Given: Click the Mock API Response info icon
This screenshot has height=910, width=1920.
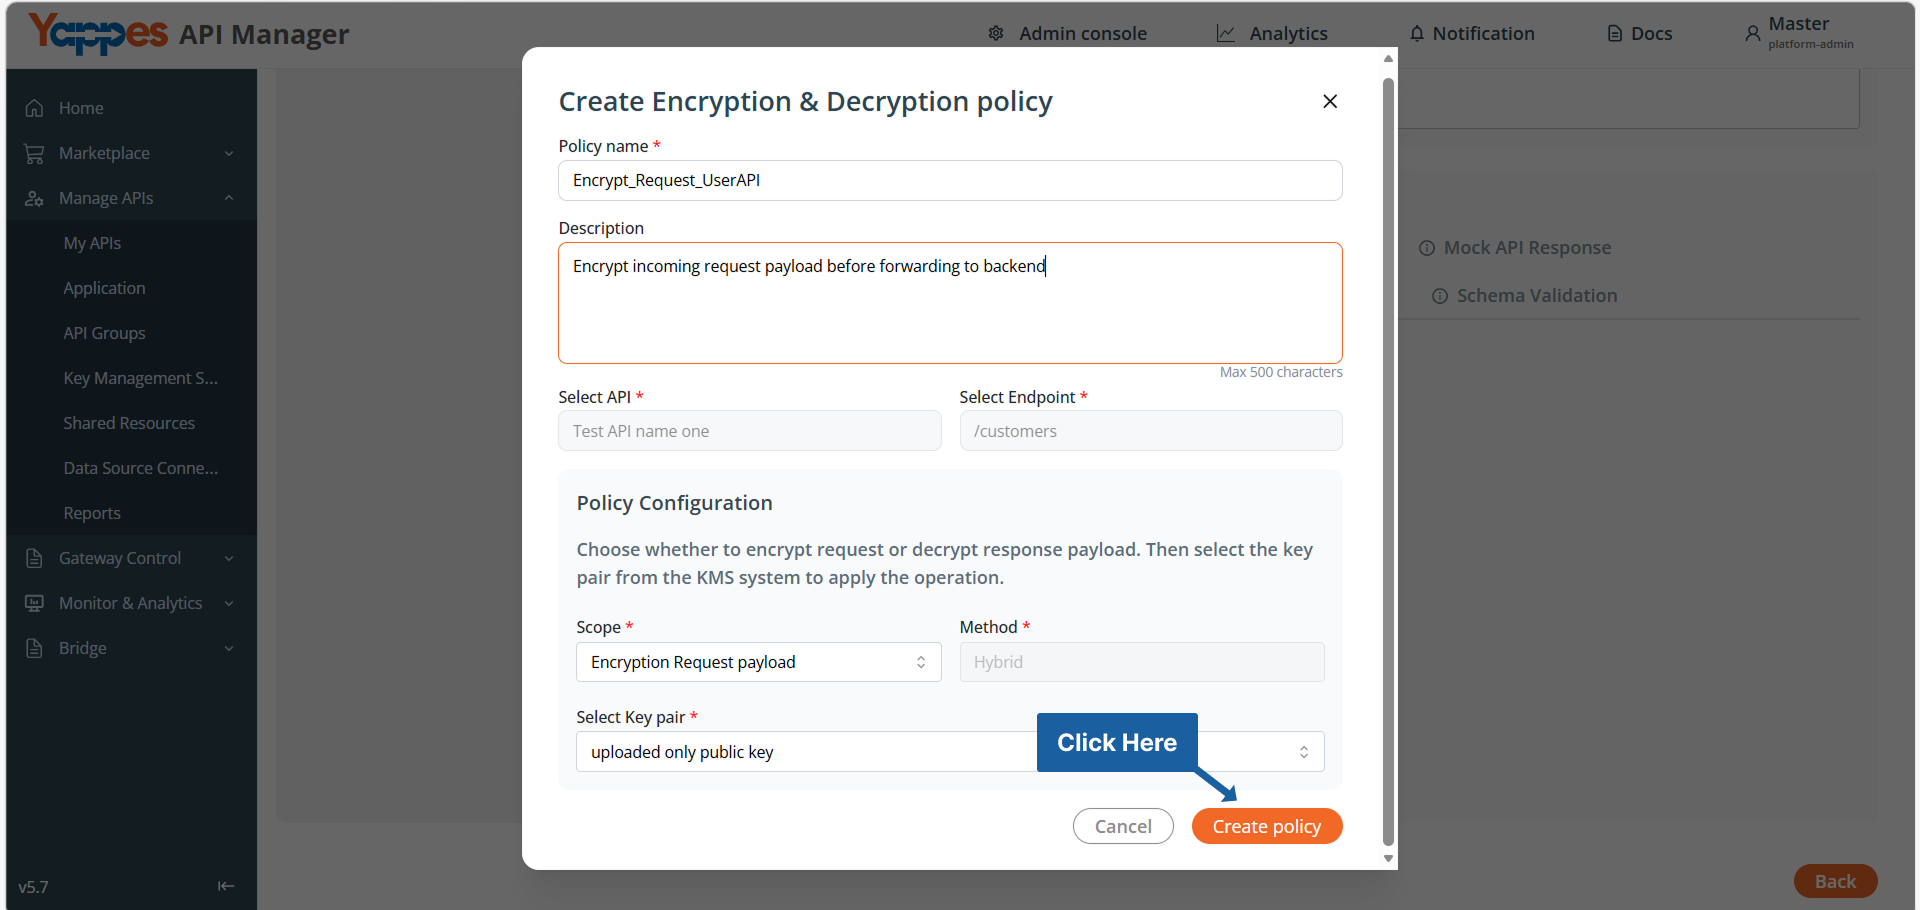Looking at the screenshot, I should click(1427, 248).
